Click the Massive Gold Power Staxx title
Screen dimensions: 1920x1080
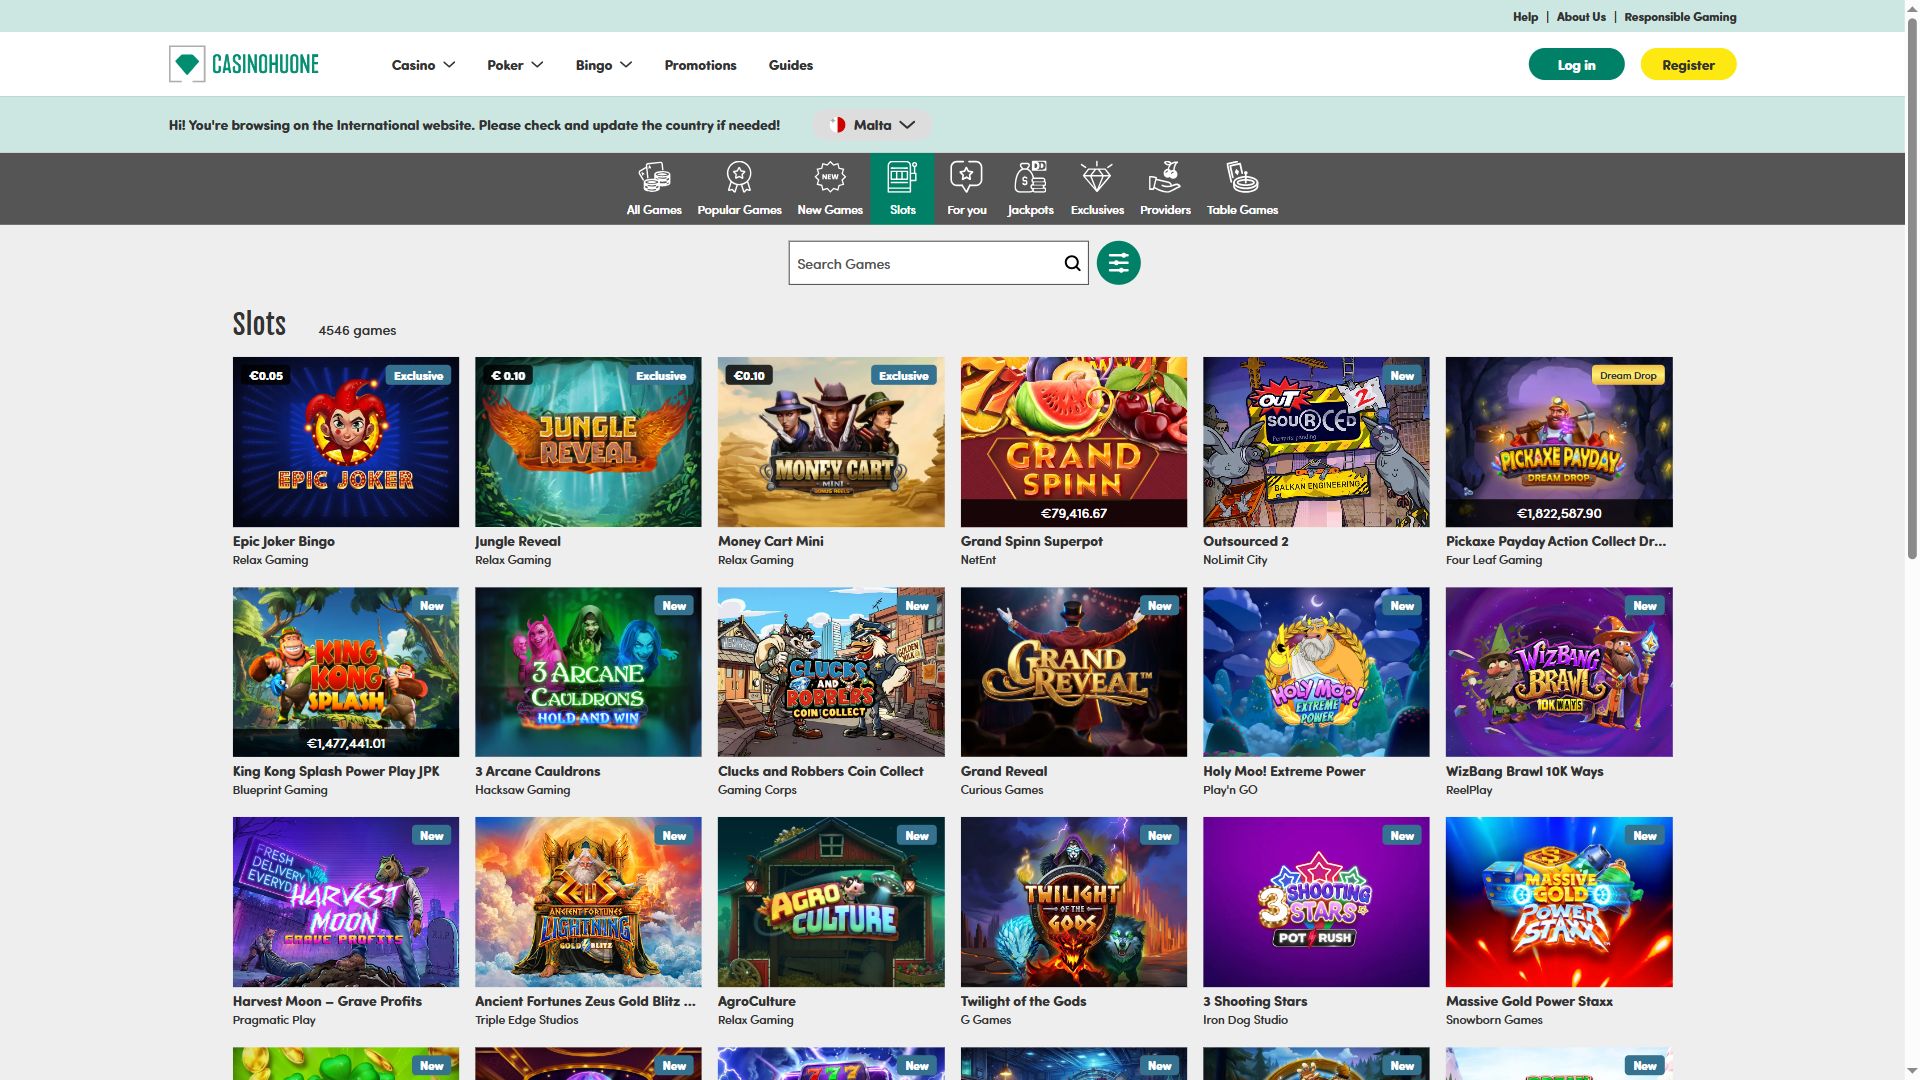(1529, 1001)
